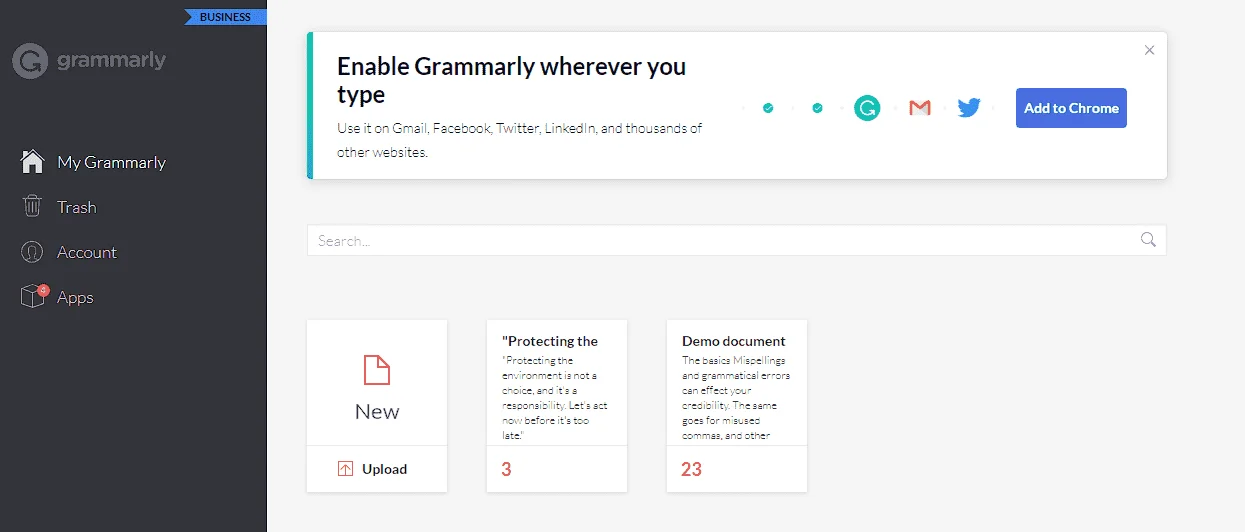Click the green Grammarly G icon in banner
This screenshot has width=1245, height=532.
[867, 108]
